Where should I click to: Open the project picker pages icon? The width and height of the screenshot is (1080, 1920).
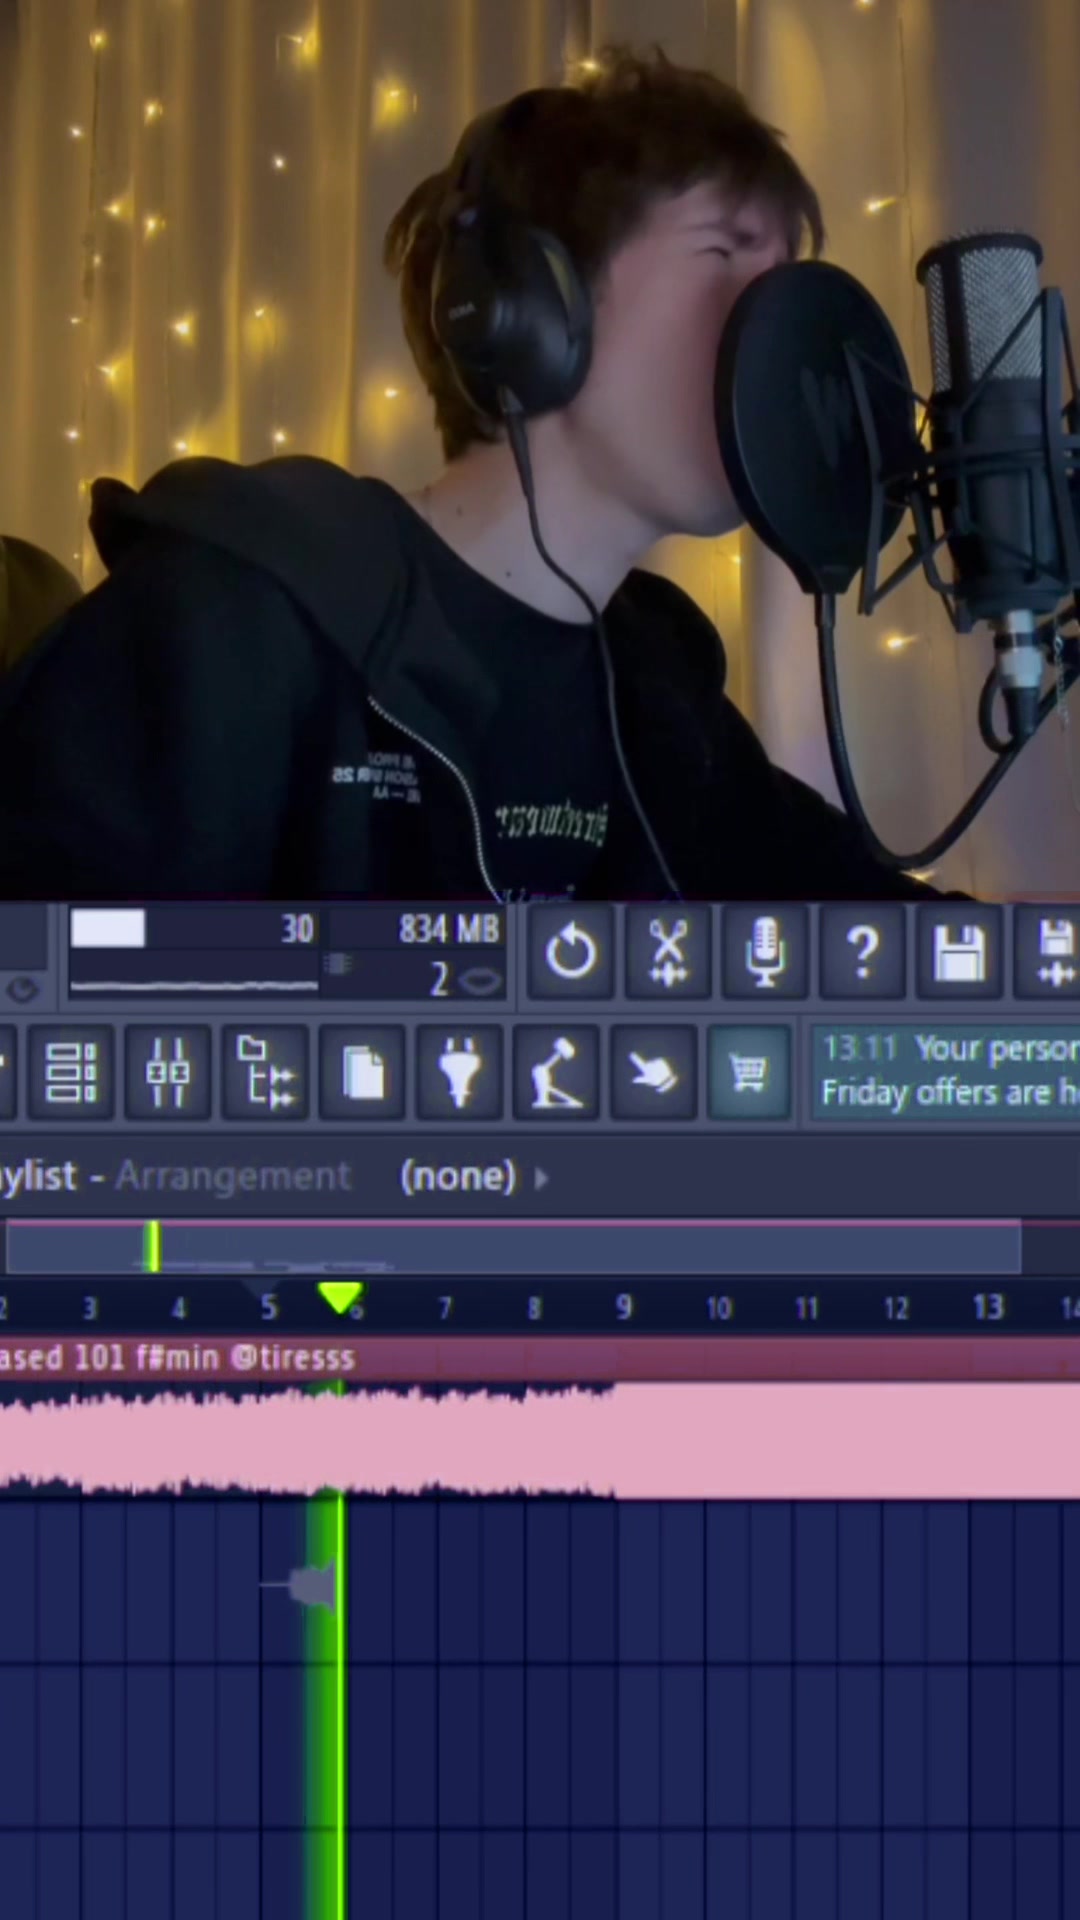[x=362, y=1073]
